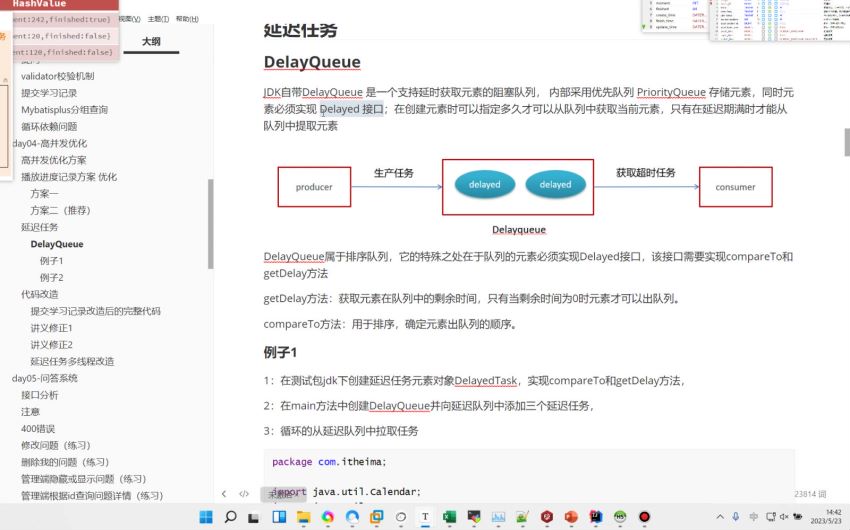850x530 pixels.
Task: Switch to Excel on the taskbar
Action: (449, 517)
